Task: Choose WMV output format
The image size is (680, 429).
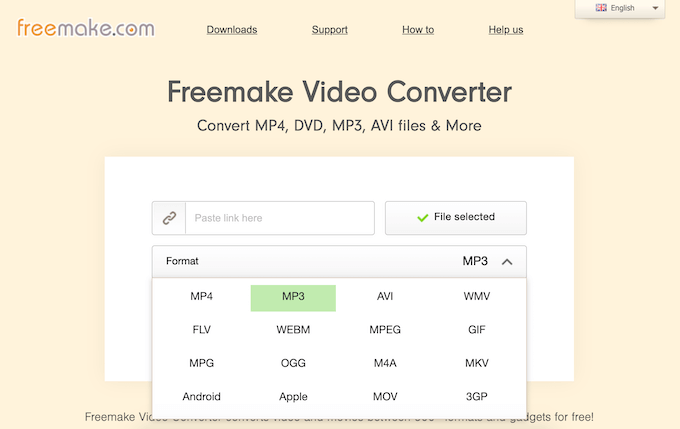Action: pos(477,297)
